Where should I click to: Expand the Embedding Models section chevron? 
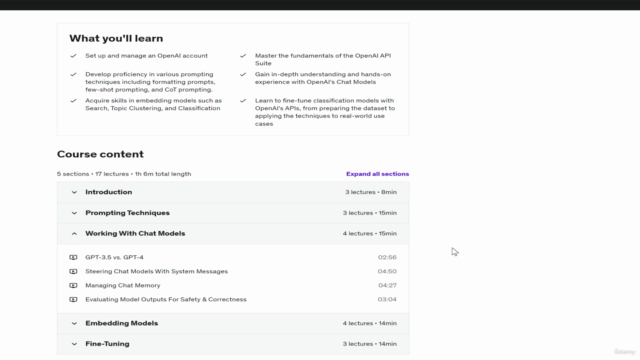pos(74,323)
